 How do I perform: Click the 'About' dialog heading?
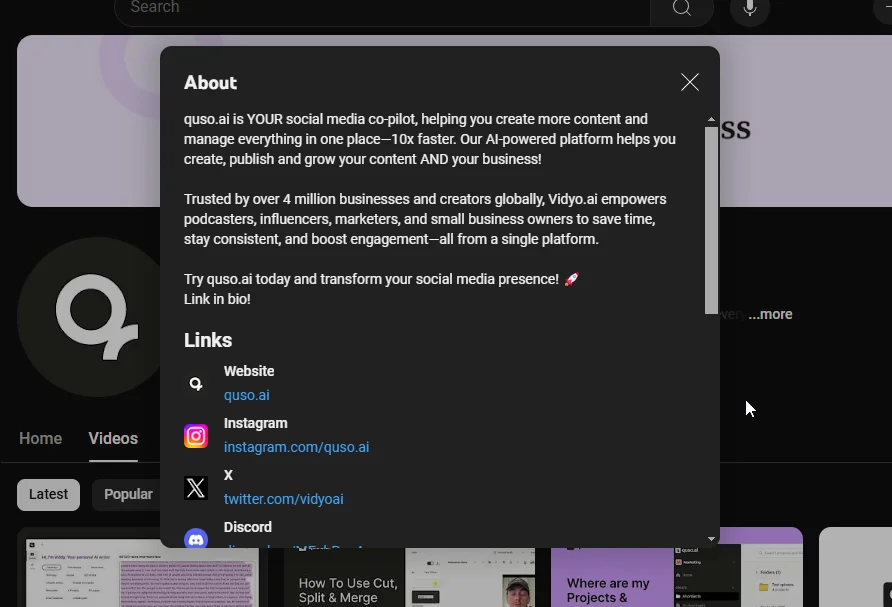click(x=210, y=83)
